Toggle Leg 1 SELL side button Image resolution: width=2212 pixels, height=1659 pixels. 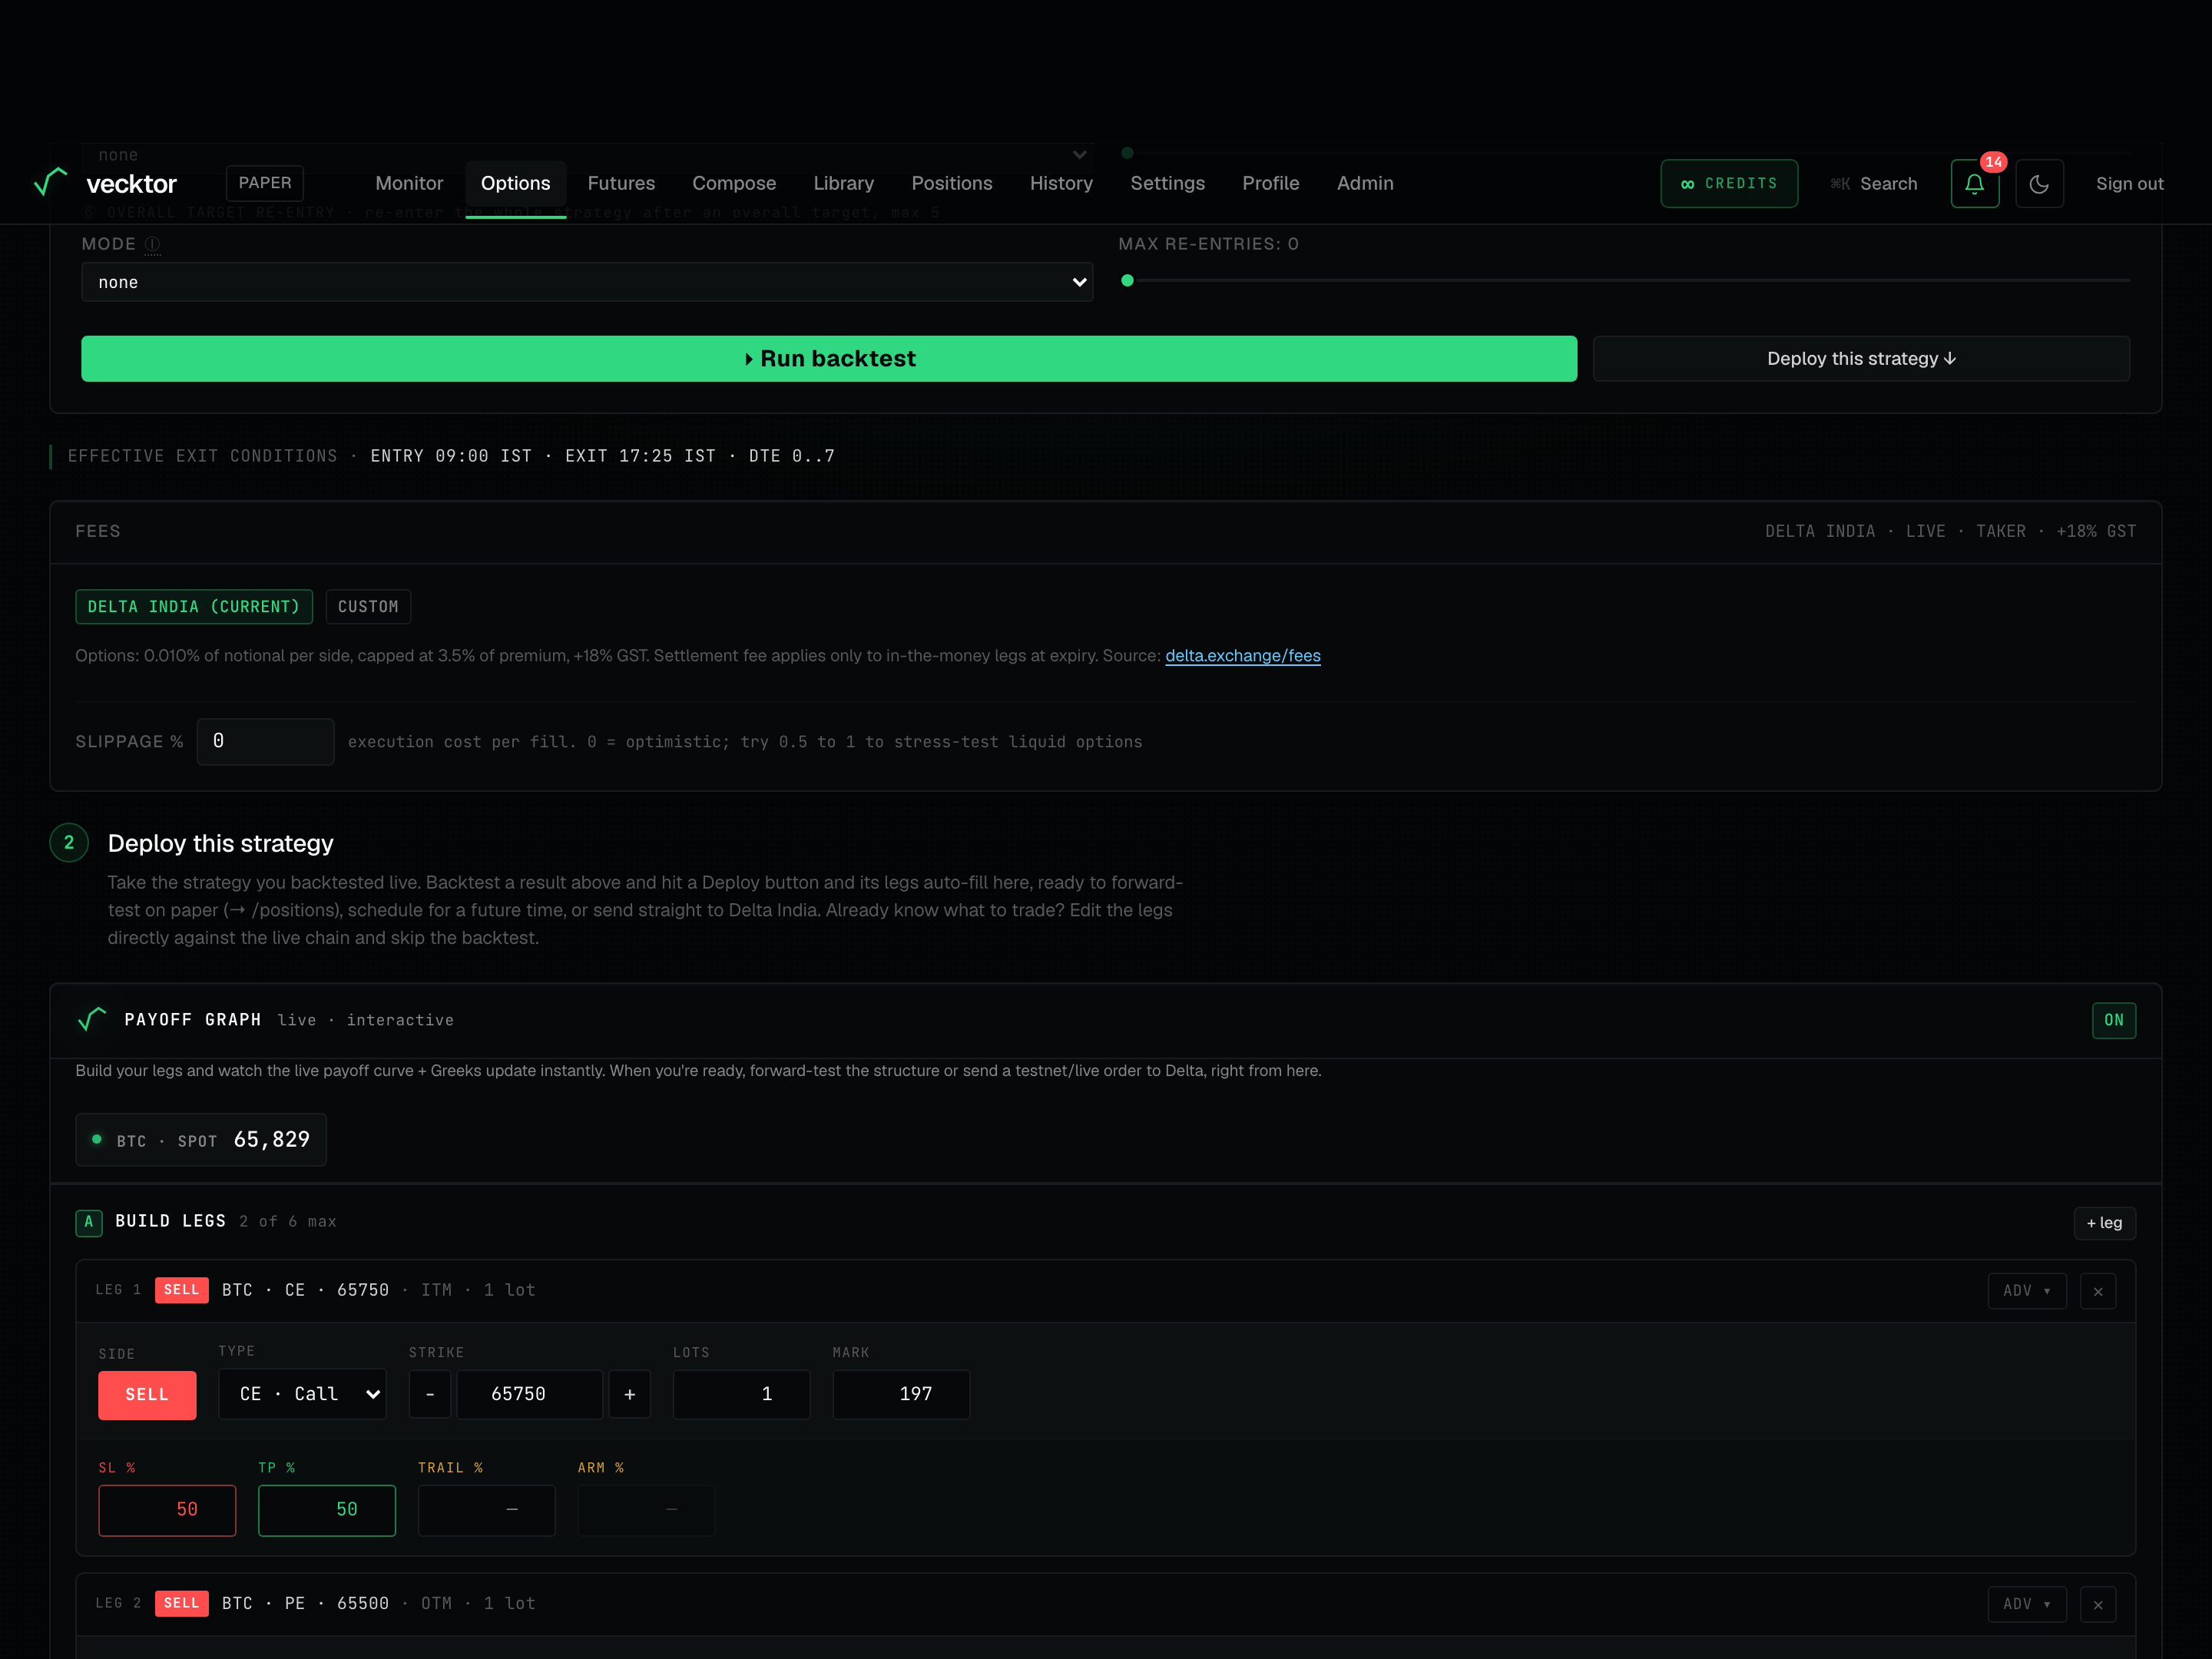pyautogui.click(x=147, y=1394)
